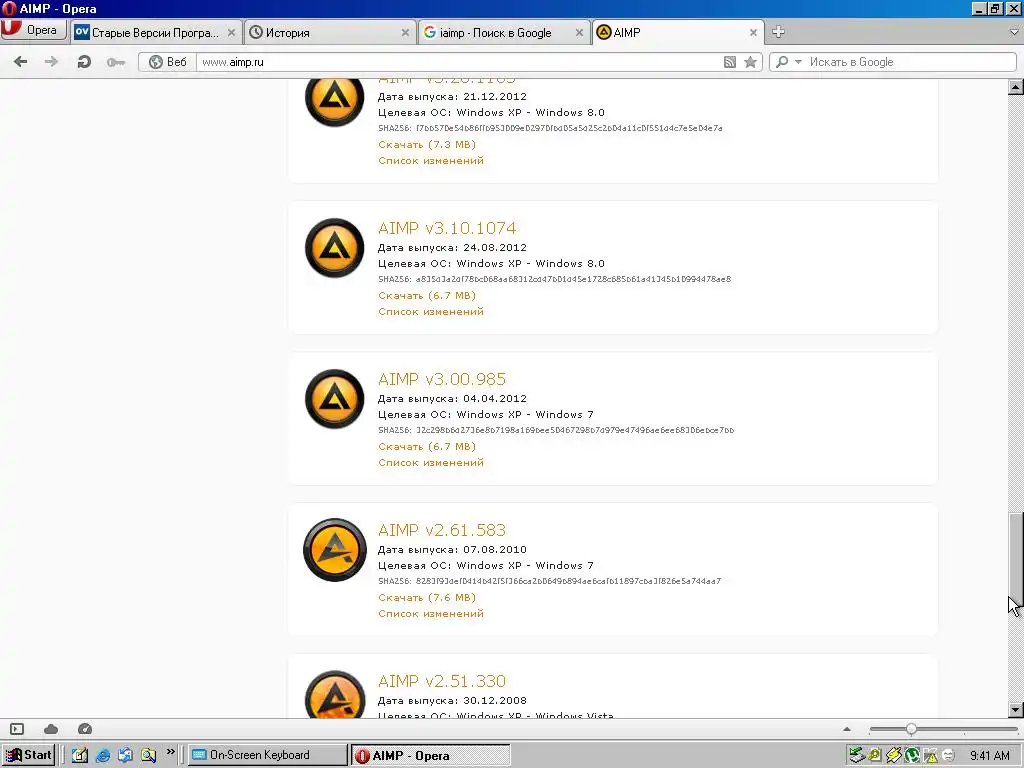This screenshot has width=1024, height=768.
Task: Open AIMP v3.00.985 title link
Action: point(441,379)
